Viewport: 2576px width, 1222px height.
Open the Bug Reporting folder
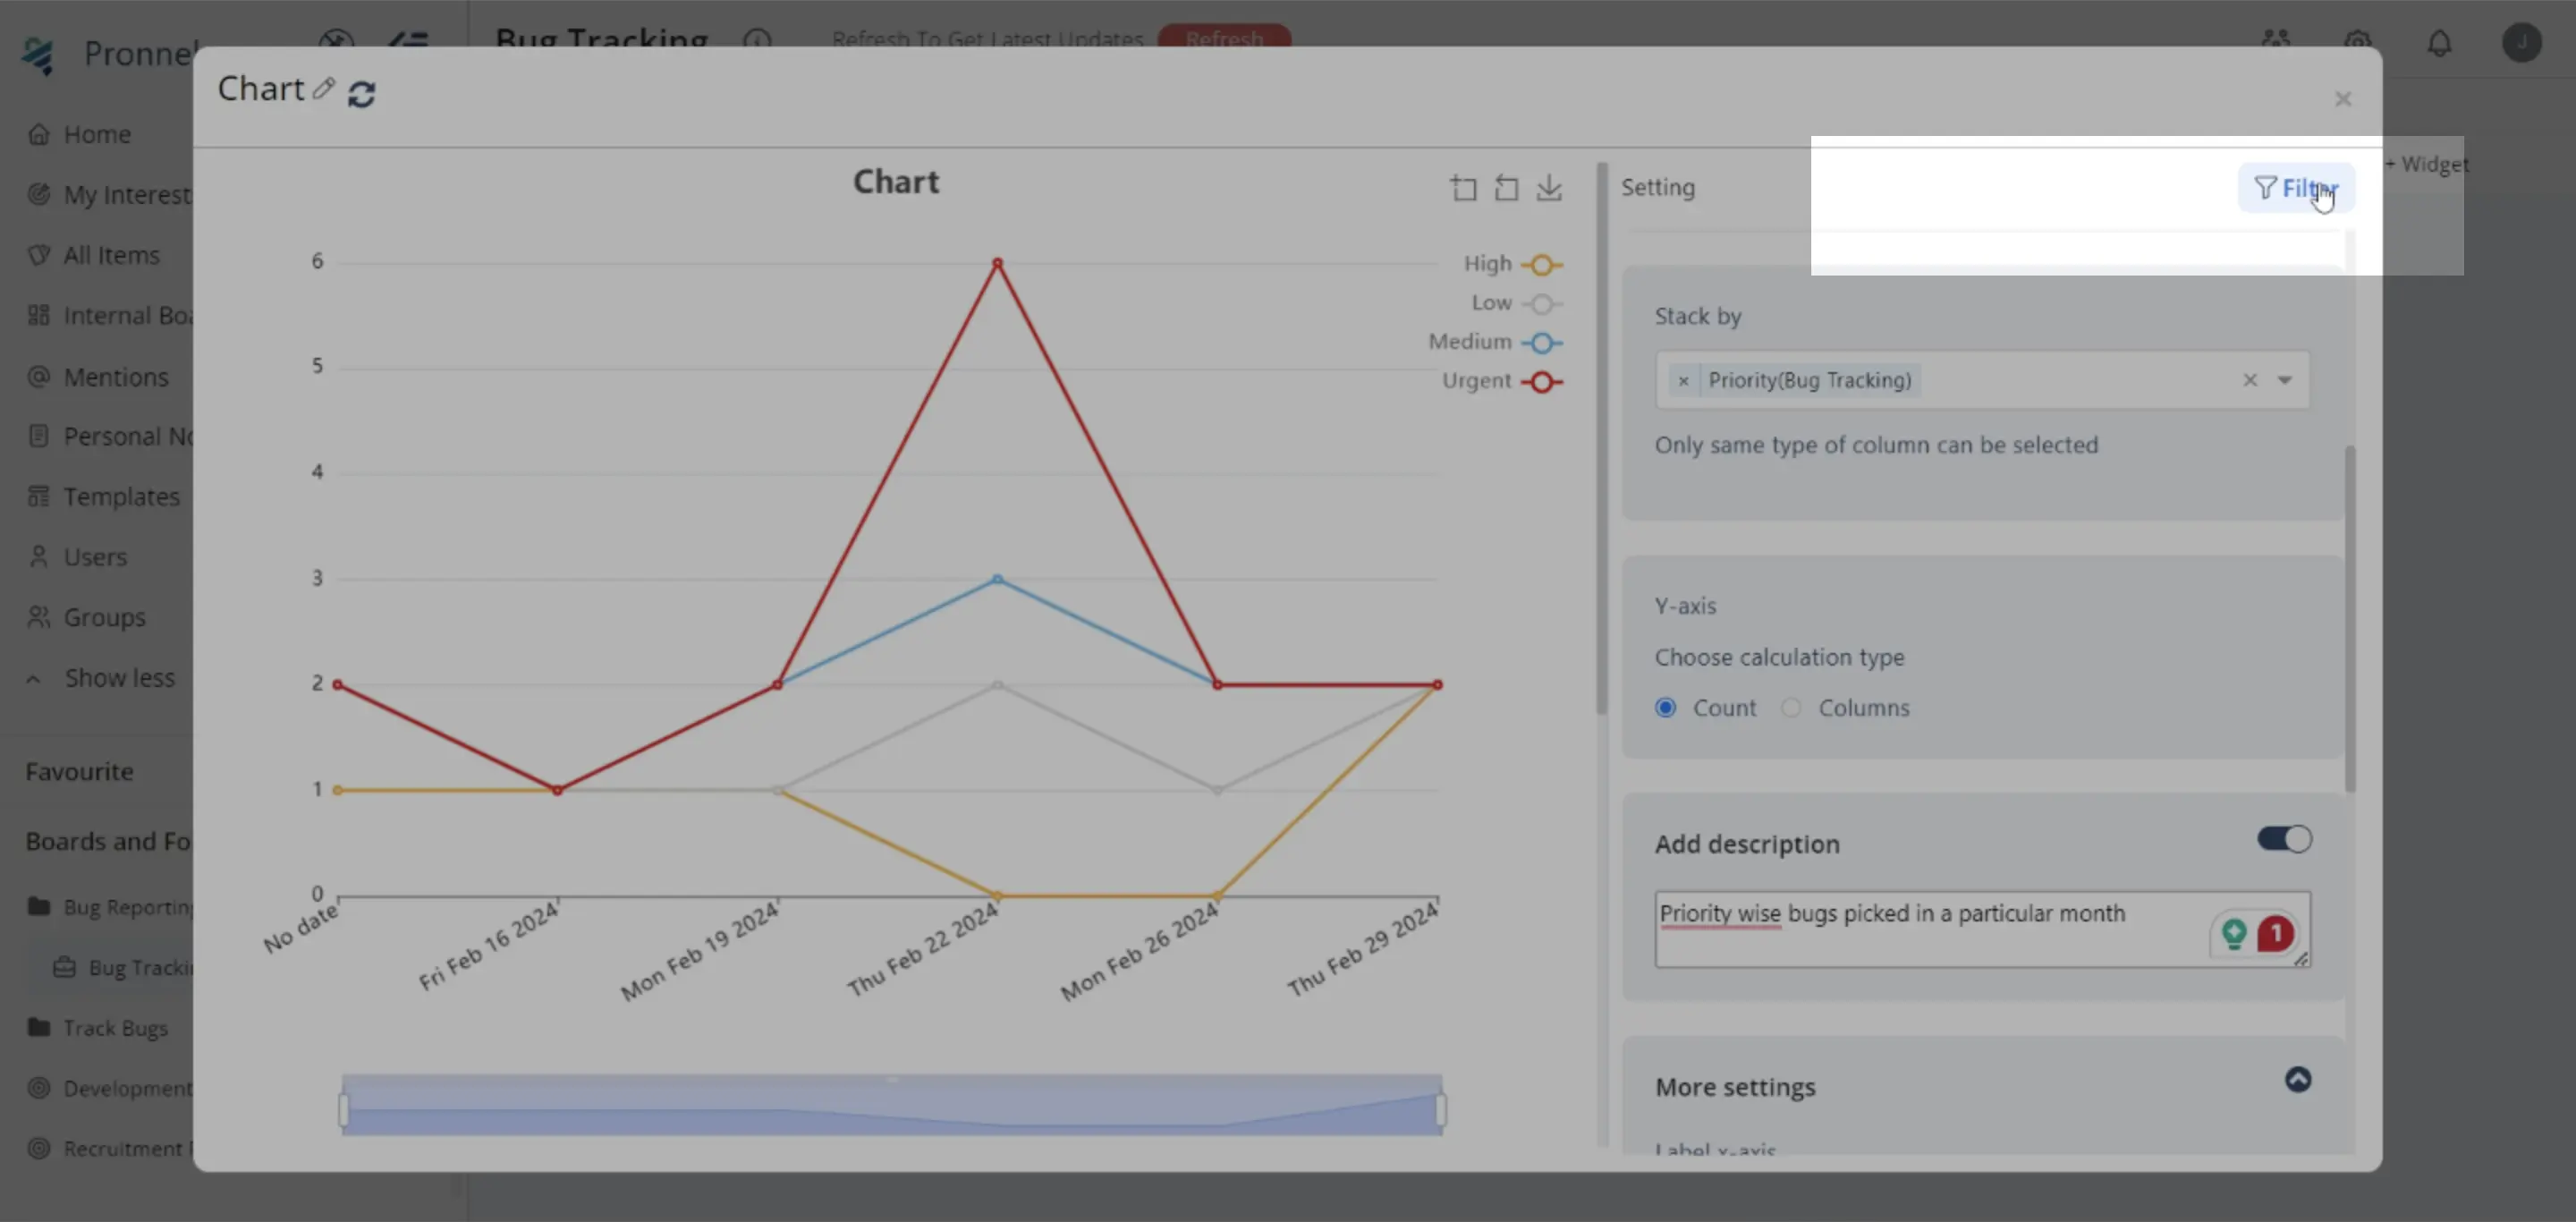pyautogui.click(x=127, y=908)
